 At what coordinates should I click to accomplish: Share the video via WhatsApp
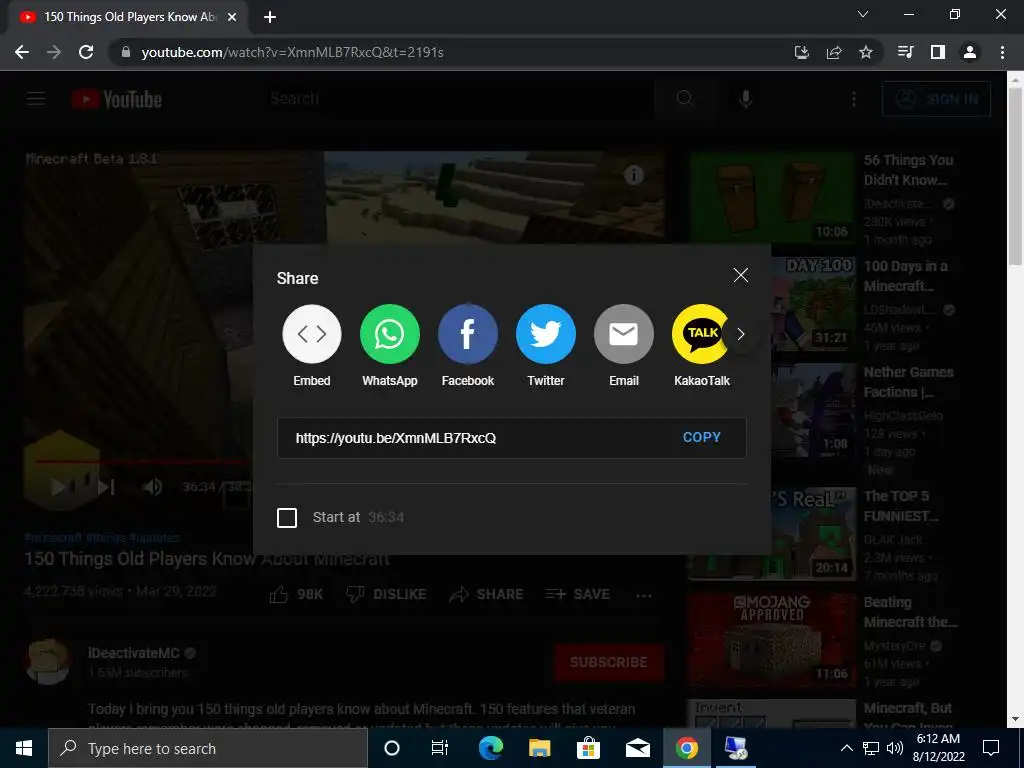[x=390, y=334]
